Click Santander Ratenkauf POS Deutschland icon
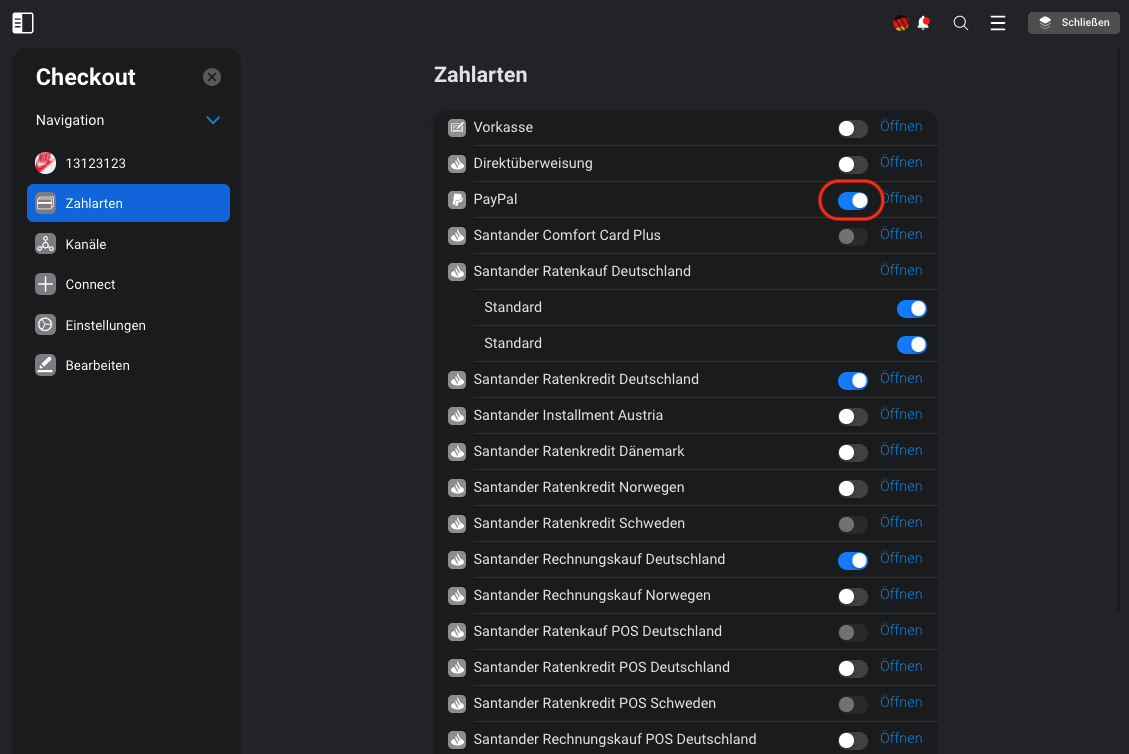This screenshot has width=1129, height=754. (457, 632)
